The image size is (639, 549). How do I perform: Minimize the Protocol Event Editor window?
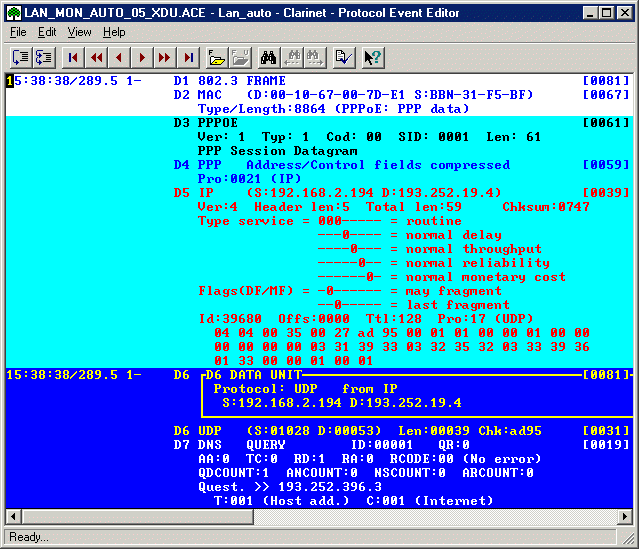point(590,13)
